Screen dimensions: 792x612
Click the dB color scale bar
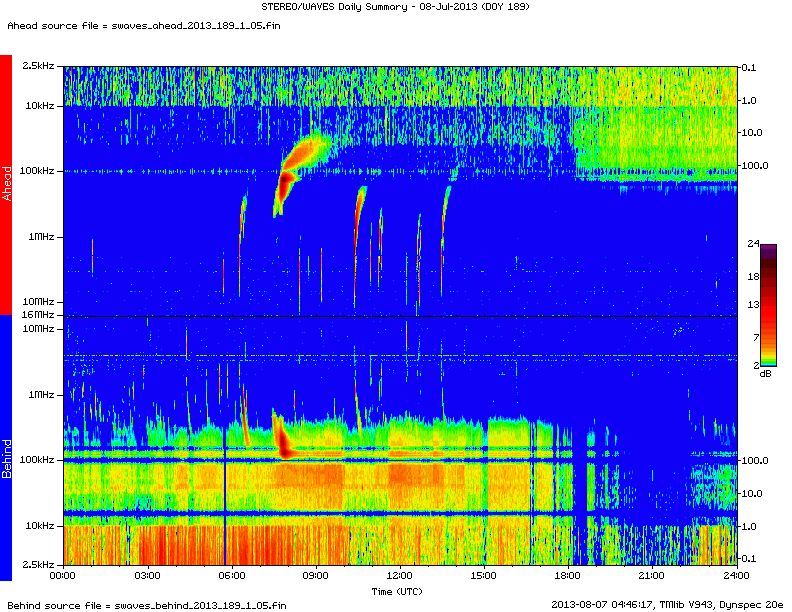769,305
